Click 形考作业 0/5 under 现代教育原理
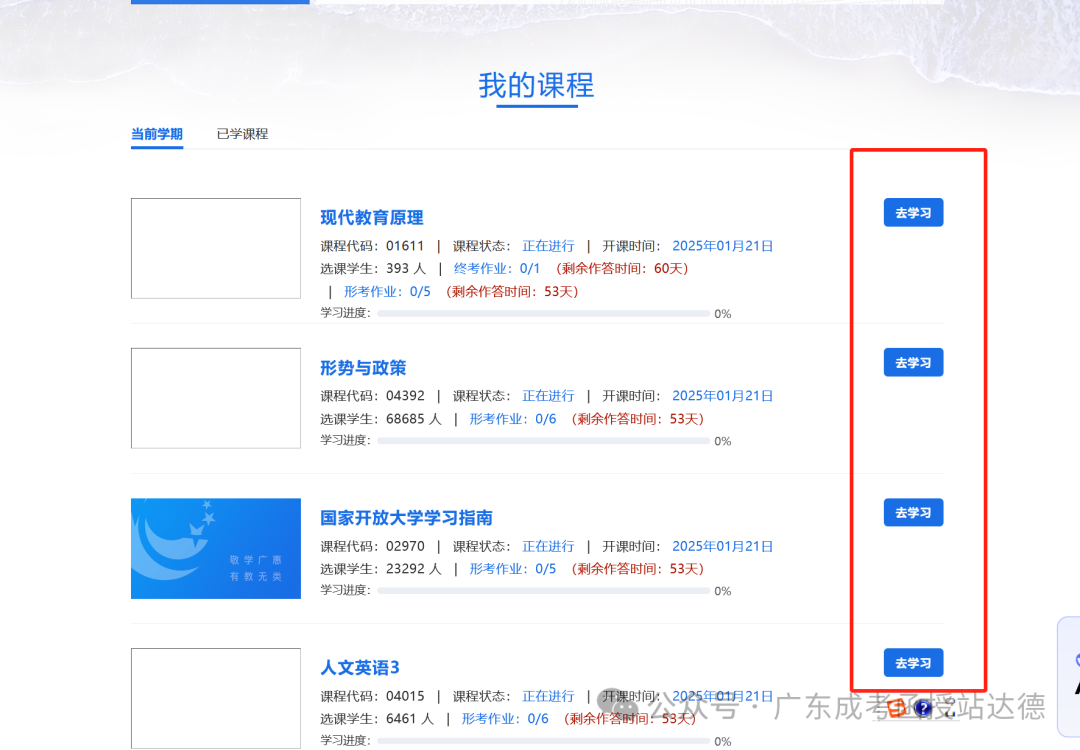This screenshot has height=750, width=1080. pyautogui.click(x=387, y=292)
